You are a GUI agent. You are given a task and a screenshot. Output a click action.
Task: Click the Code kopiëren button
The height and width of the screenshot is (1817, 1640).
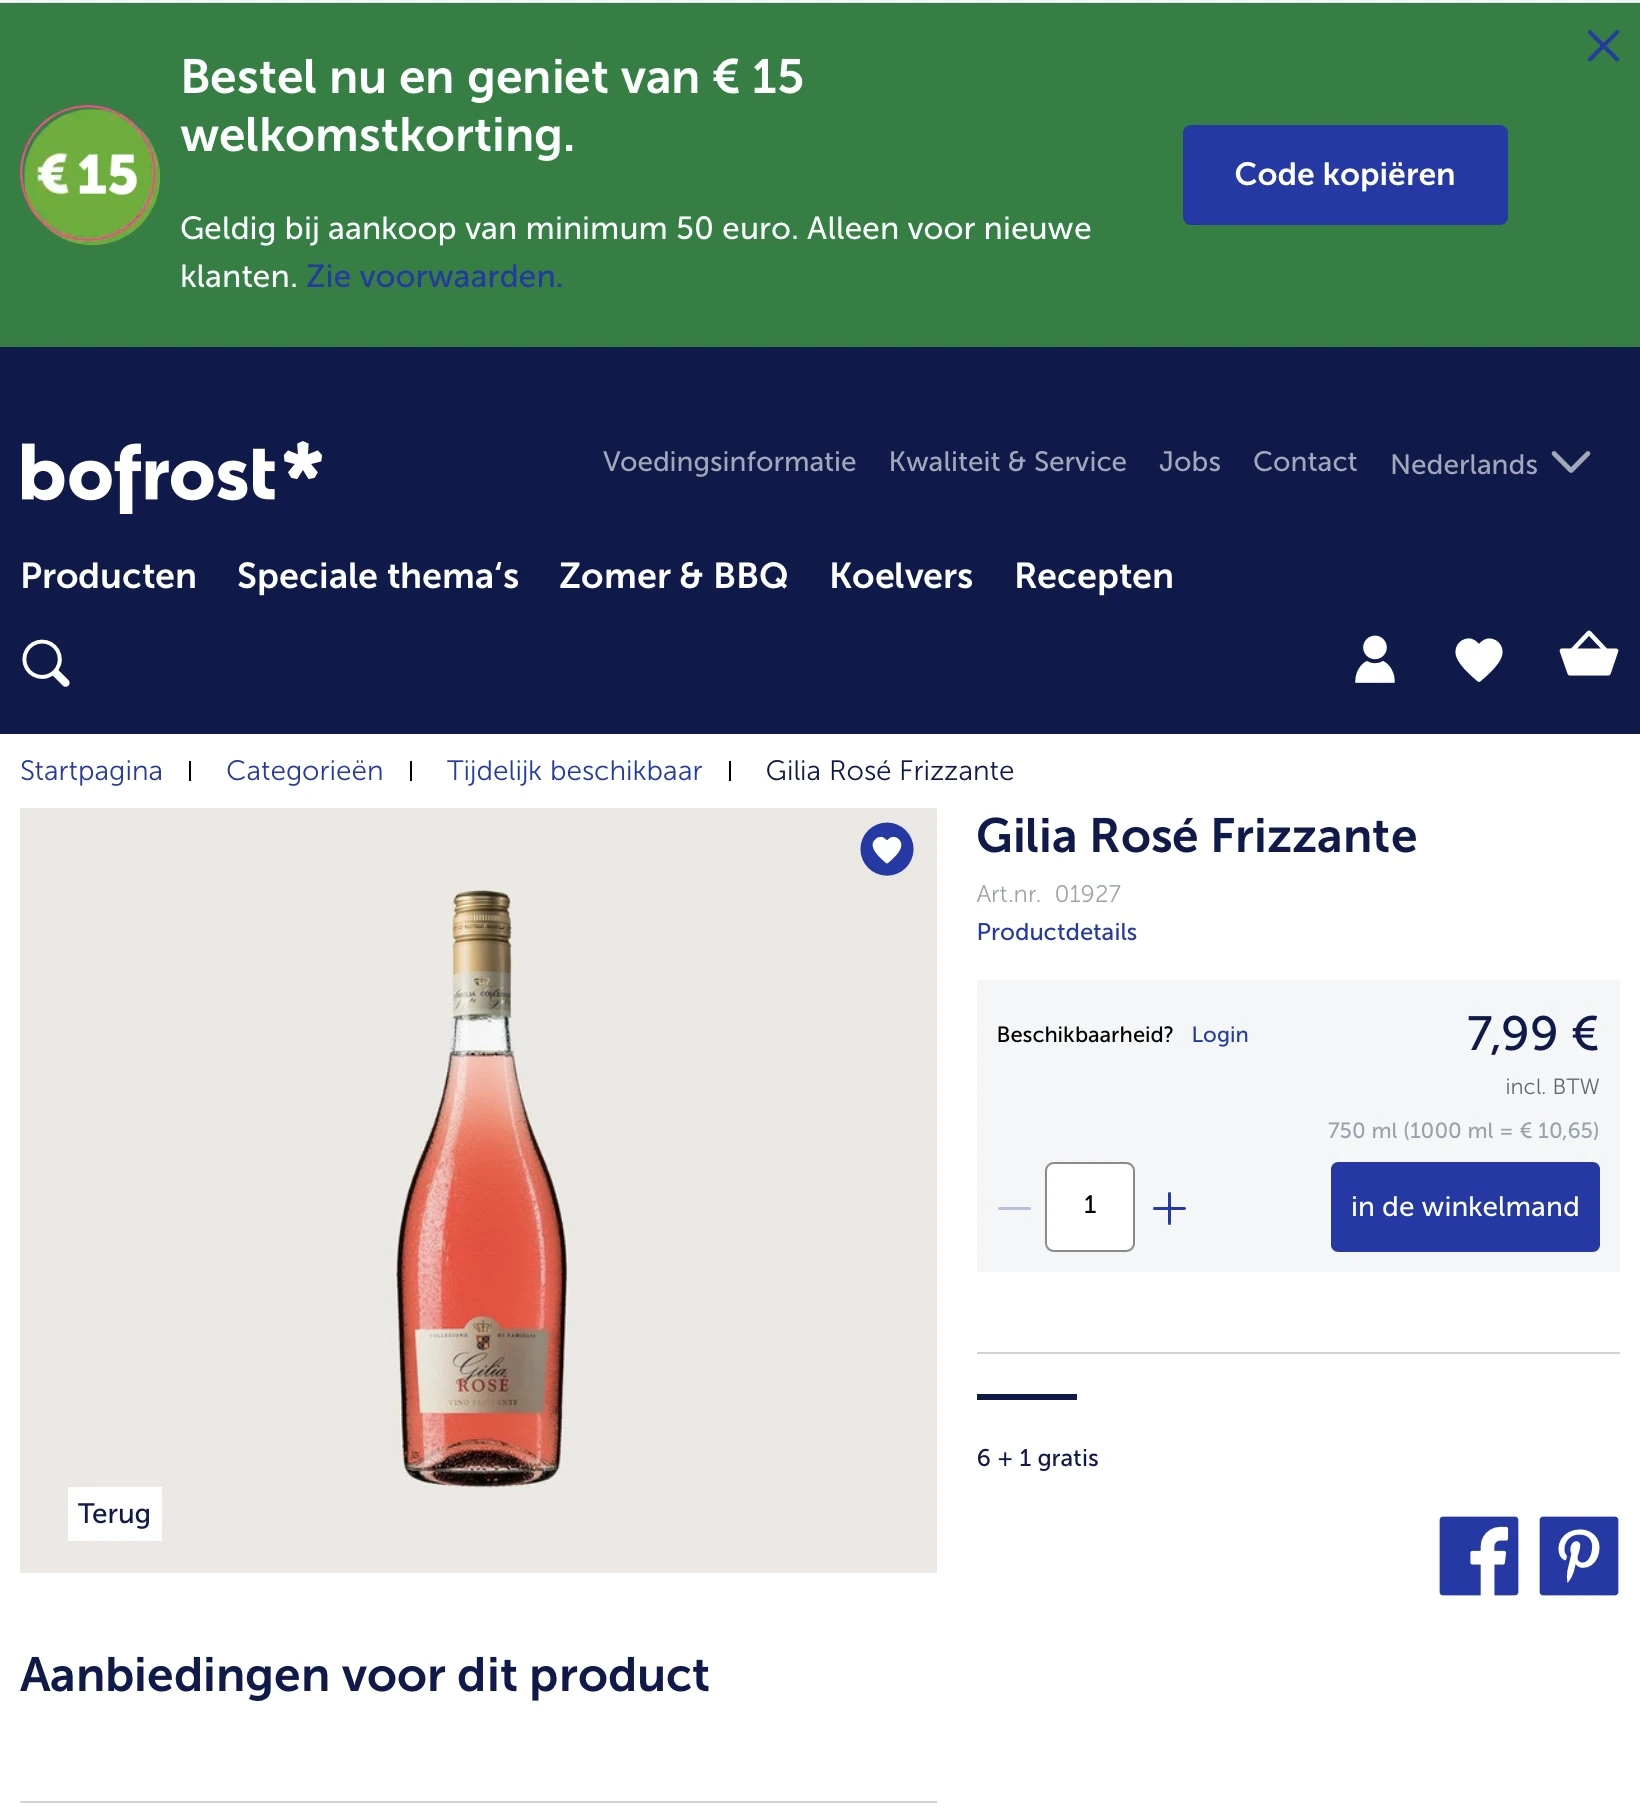(x=1344, y=175)
